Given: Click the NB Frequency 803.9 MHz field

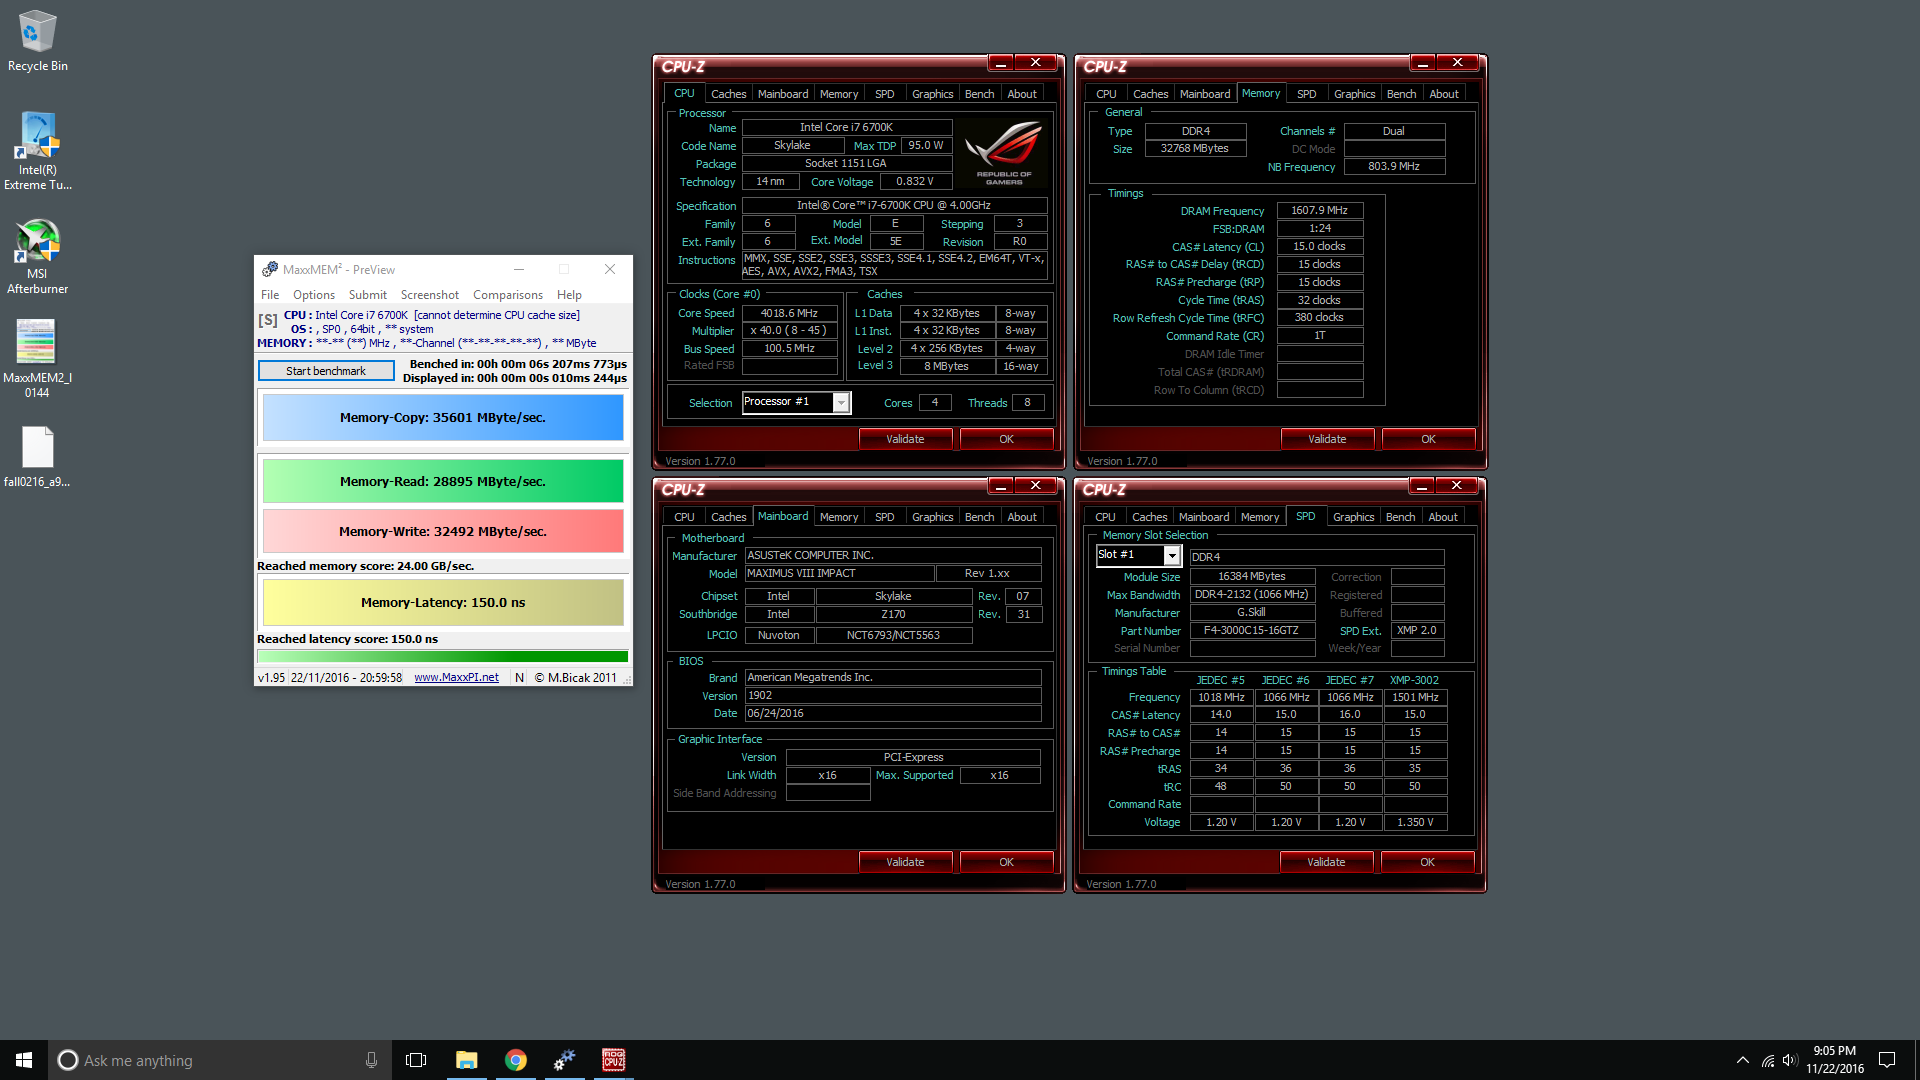Looking at the screenshot, I should point(1393,167).
